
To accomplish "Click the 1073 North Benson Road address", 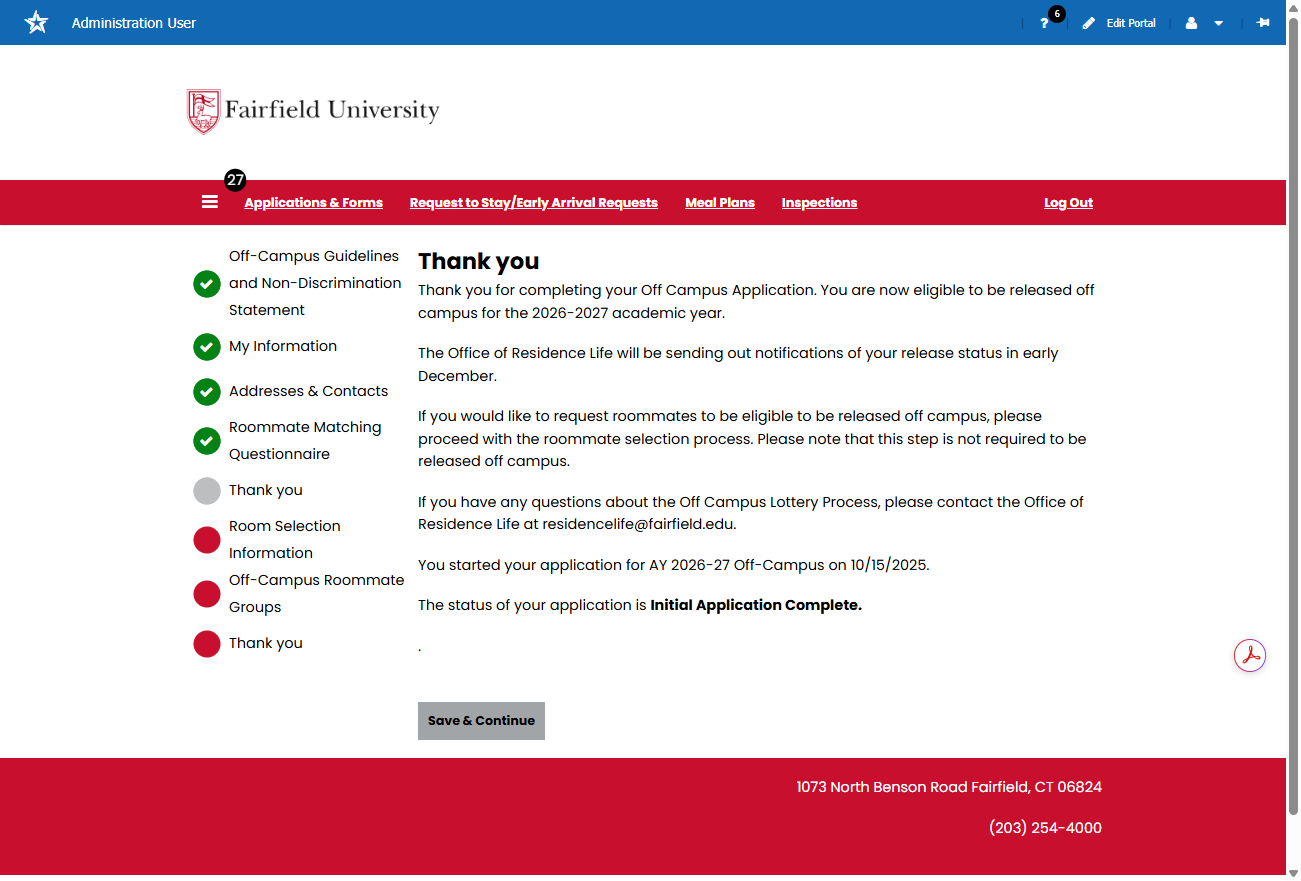I will click(949, 787).
